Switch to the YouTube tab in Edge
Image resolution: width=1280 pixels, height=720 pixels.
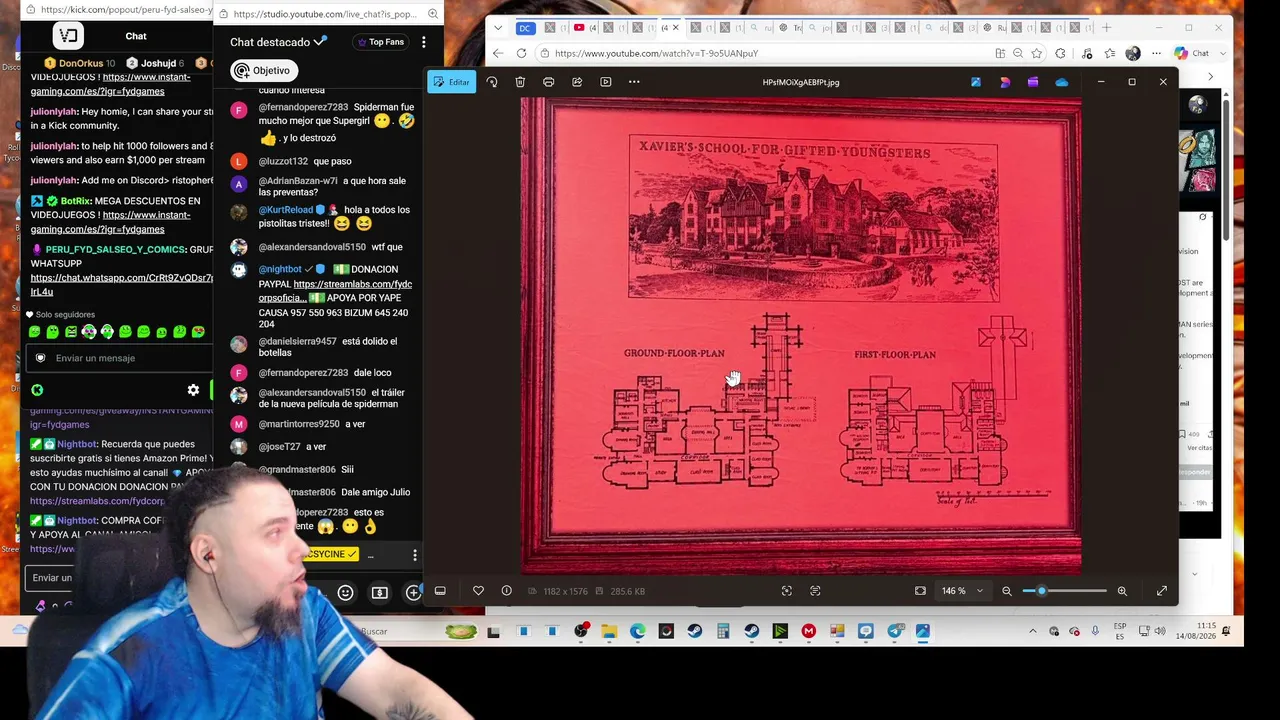[x=586, y=28]
